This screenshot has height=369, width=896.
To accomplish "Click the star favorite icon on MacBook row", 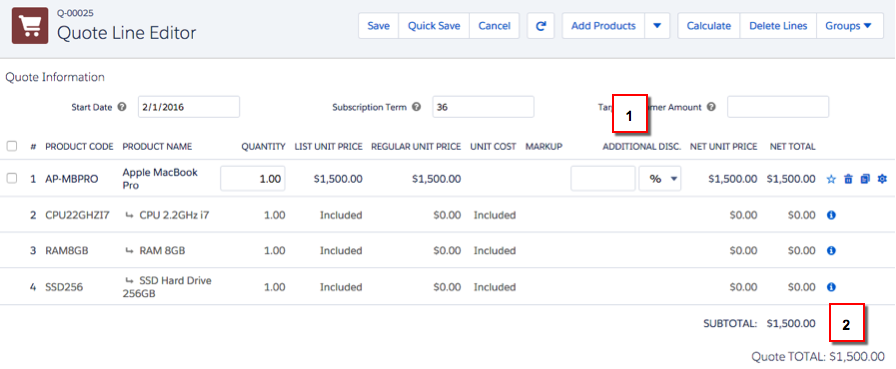I will tap(831, 179).
